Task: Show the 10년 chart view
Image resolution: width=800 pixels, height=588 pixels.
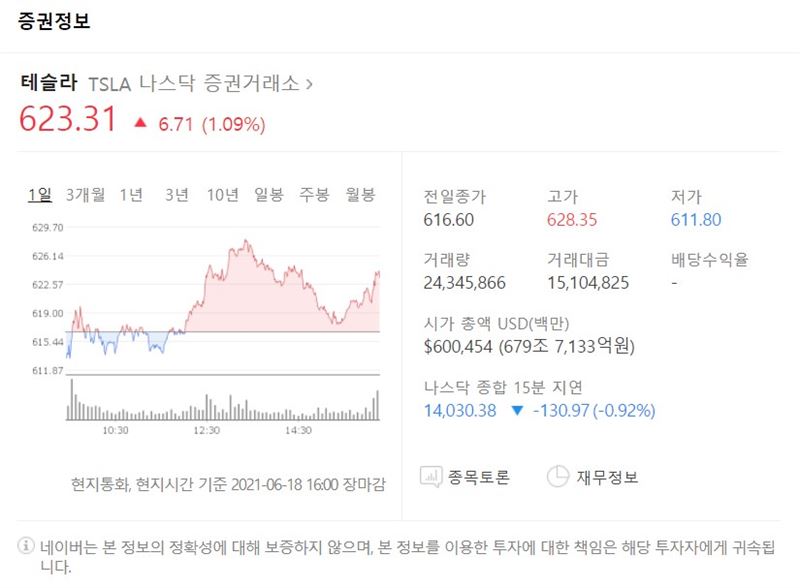Action: point(222,194)
